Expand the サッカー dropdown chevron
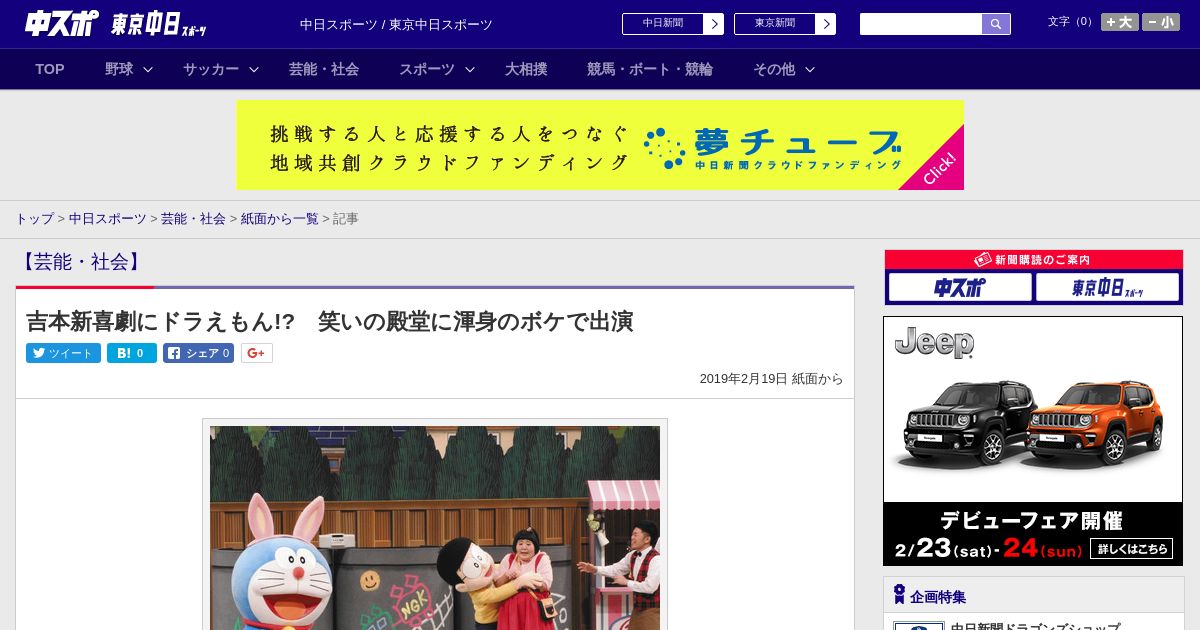This screenshot has width=1200, height=630. tap(254, 69)
